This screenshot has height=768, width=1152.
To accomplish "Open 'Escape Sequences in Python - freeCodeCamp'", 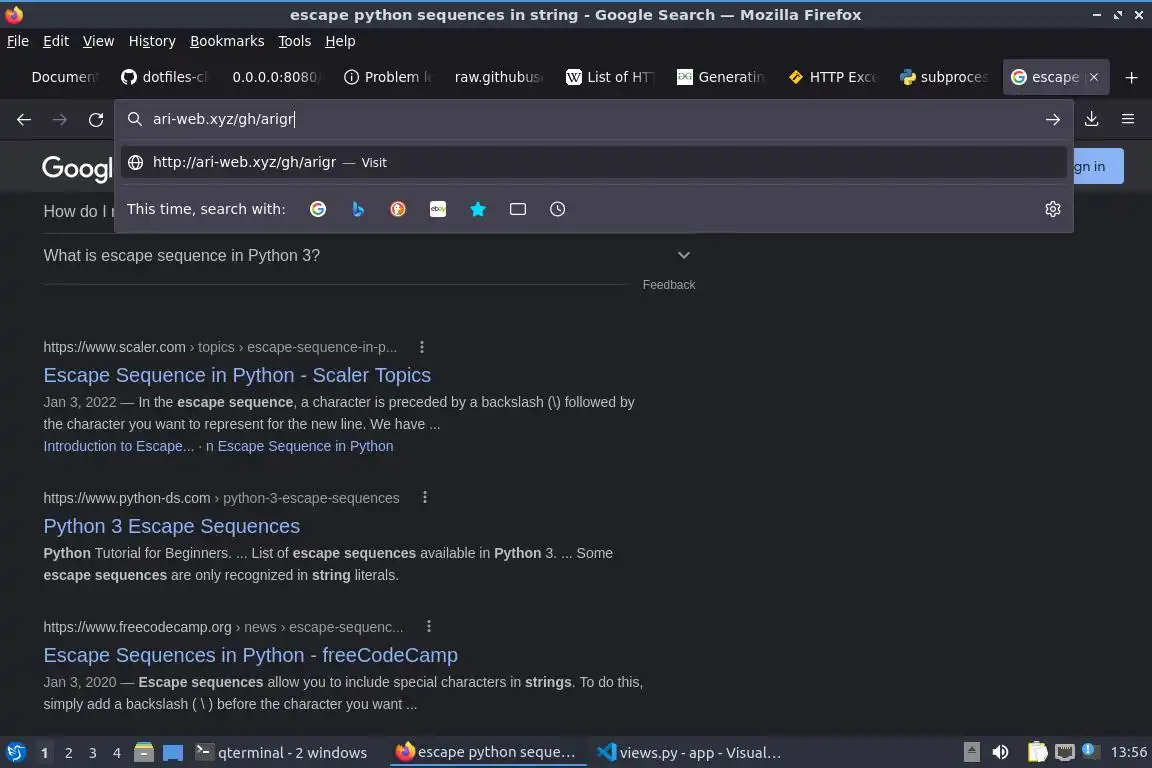I will click(251, 655).
